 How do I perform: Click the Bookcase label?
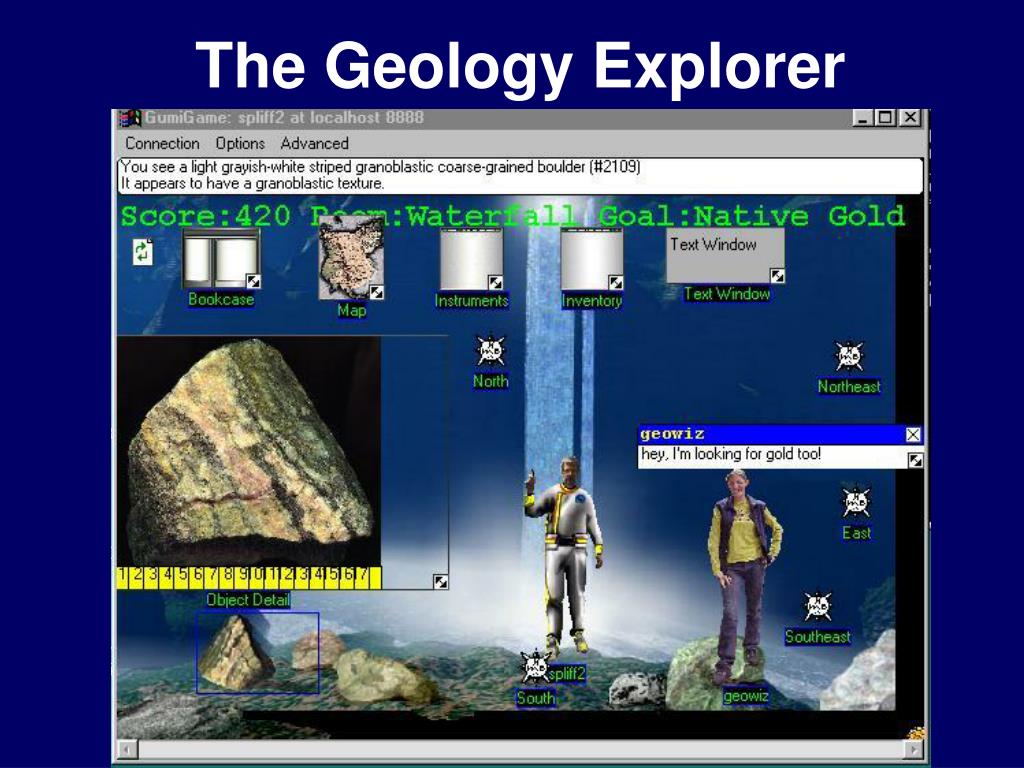(x=221, y=299)
